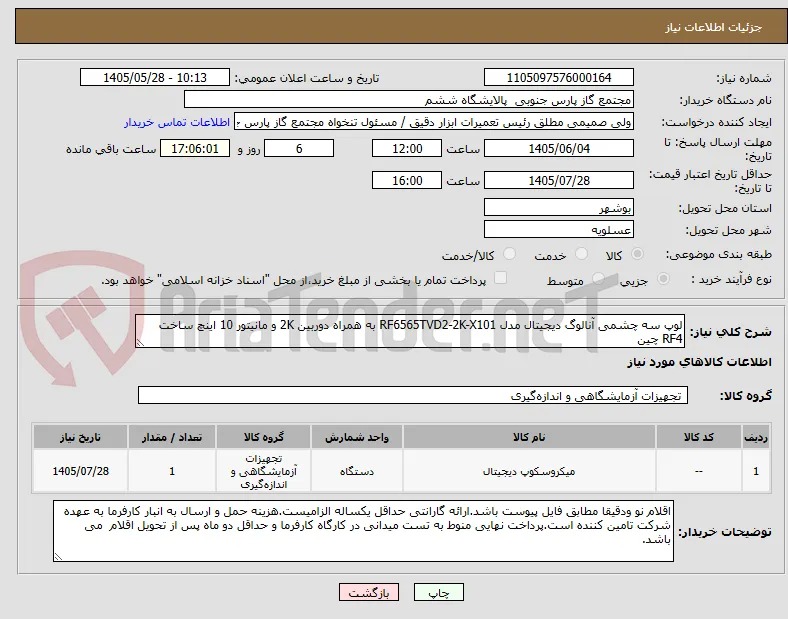Screen dimensions: 788x619
Task: Select the متوسط purchase type radio
Action: [598, 279]
